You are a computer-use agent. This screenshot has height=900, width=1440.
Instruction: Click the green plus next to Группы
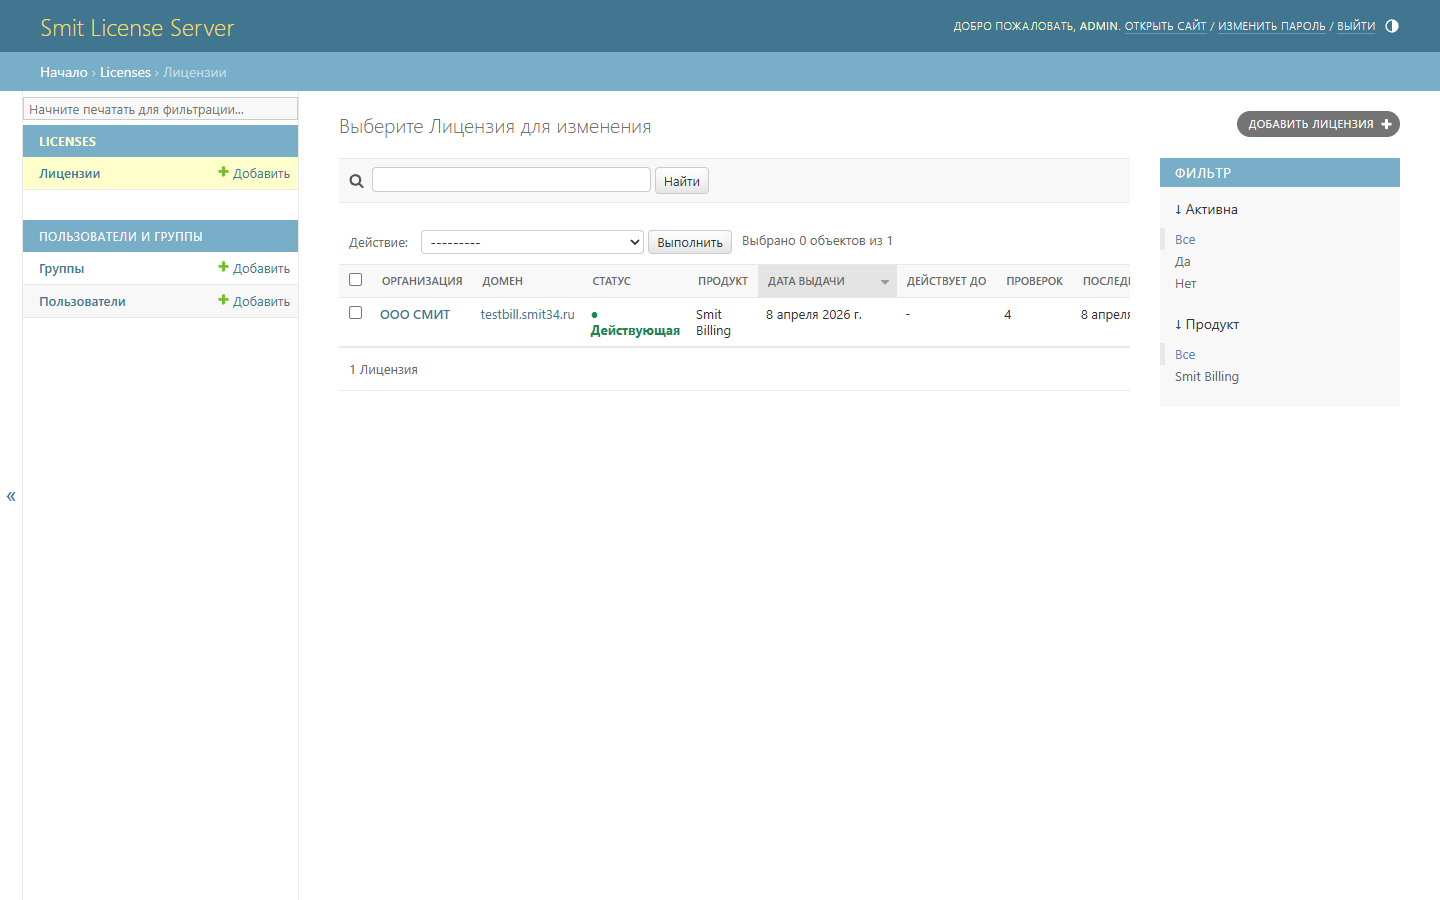[223, 267]
